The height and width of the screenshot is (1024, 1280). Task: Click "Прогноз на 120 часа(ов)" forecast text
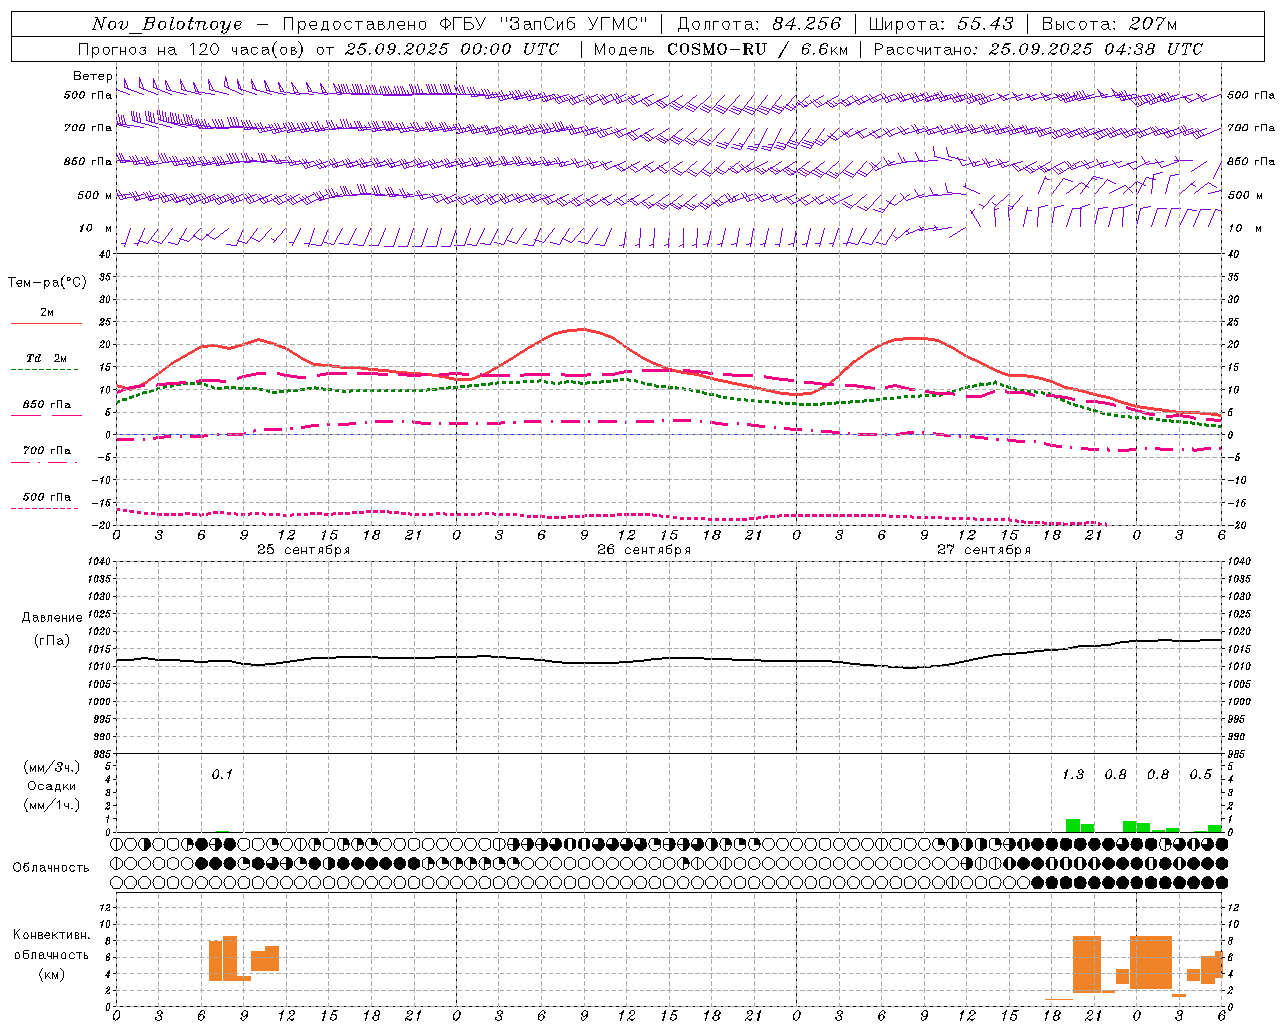click(192, 49)
